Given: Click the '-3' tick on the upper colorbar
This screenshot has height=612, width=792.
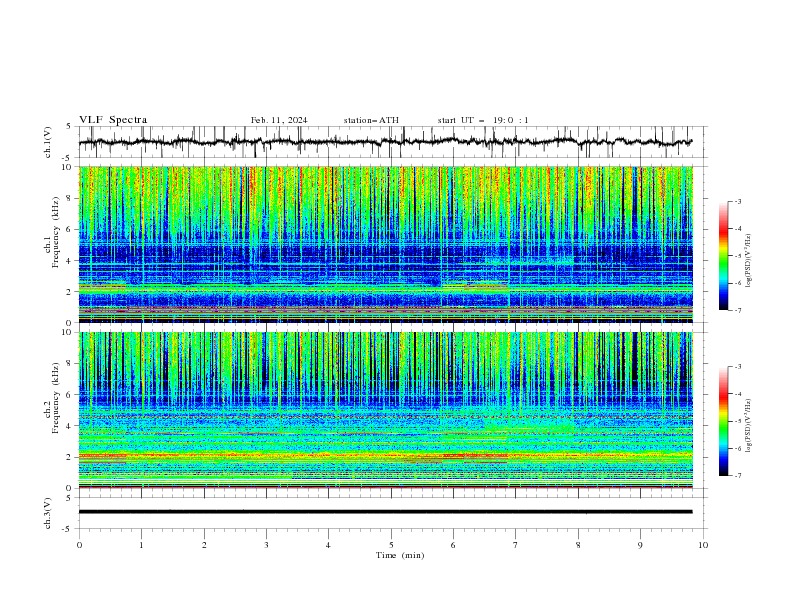Looking at the screenshot, I should [x=737, y=201].
